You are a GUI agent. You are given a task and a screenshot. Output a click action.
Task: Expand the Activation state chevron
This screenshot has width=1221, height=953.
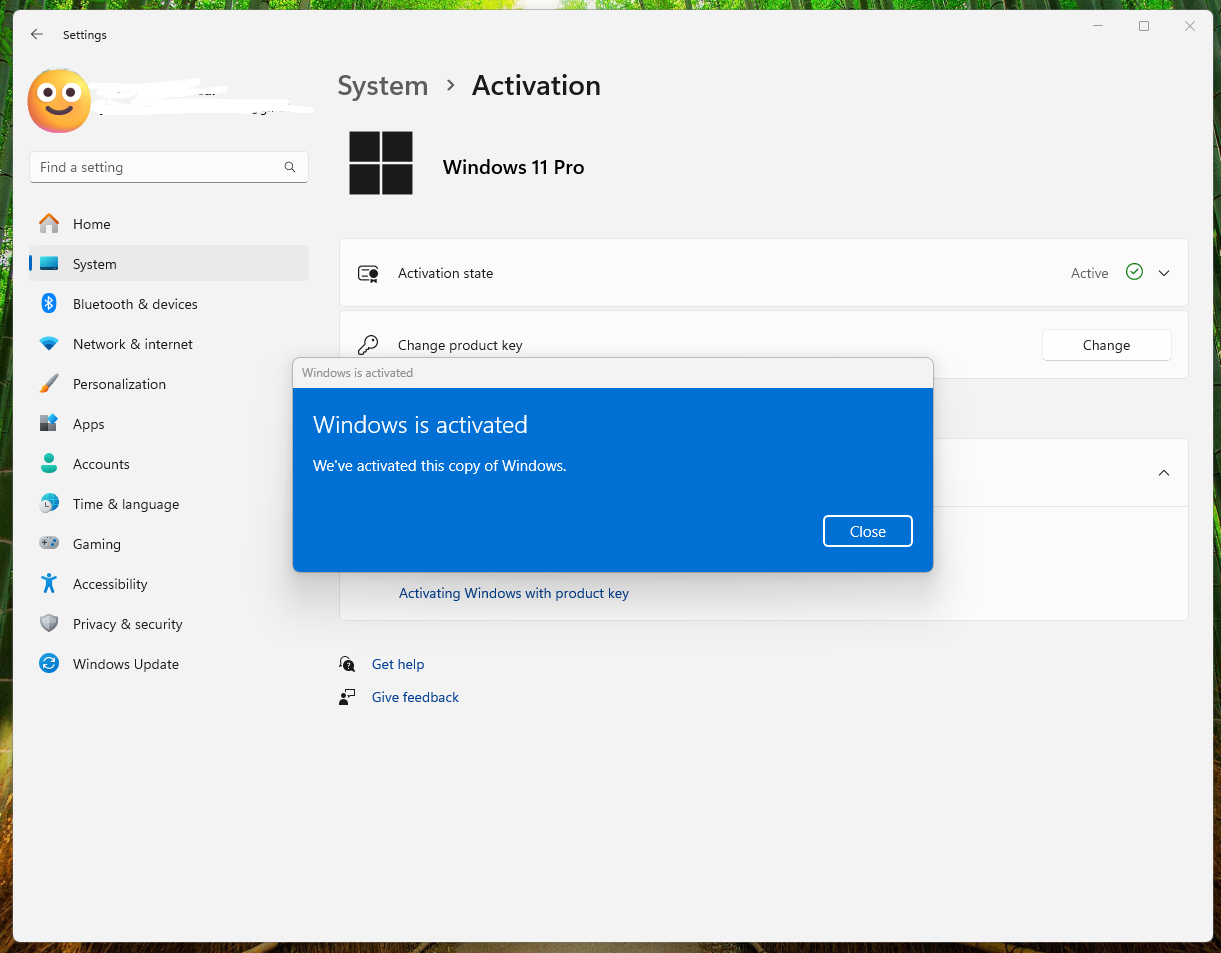coord(1164,273)
